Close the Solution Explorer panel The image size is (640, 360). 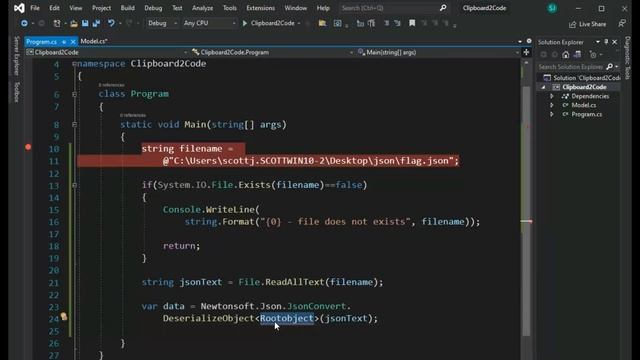tap(615, 42)
